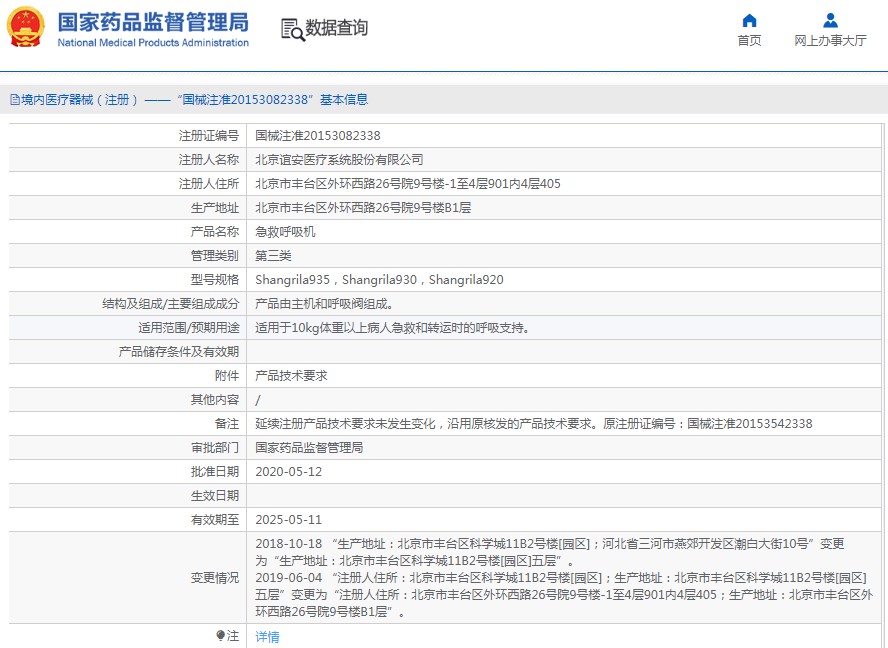Click the 其他内容 row label
The width and height of the screenshot is (888, 648).
pyautogui.click(x=215, y=400)
